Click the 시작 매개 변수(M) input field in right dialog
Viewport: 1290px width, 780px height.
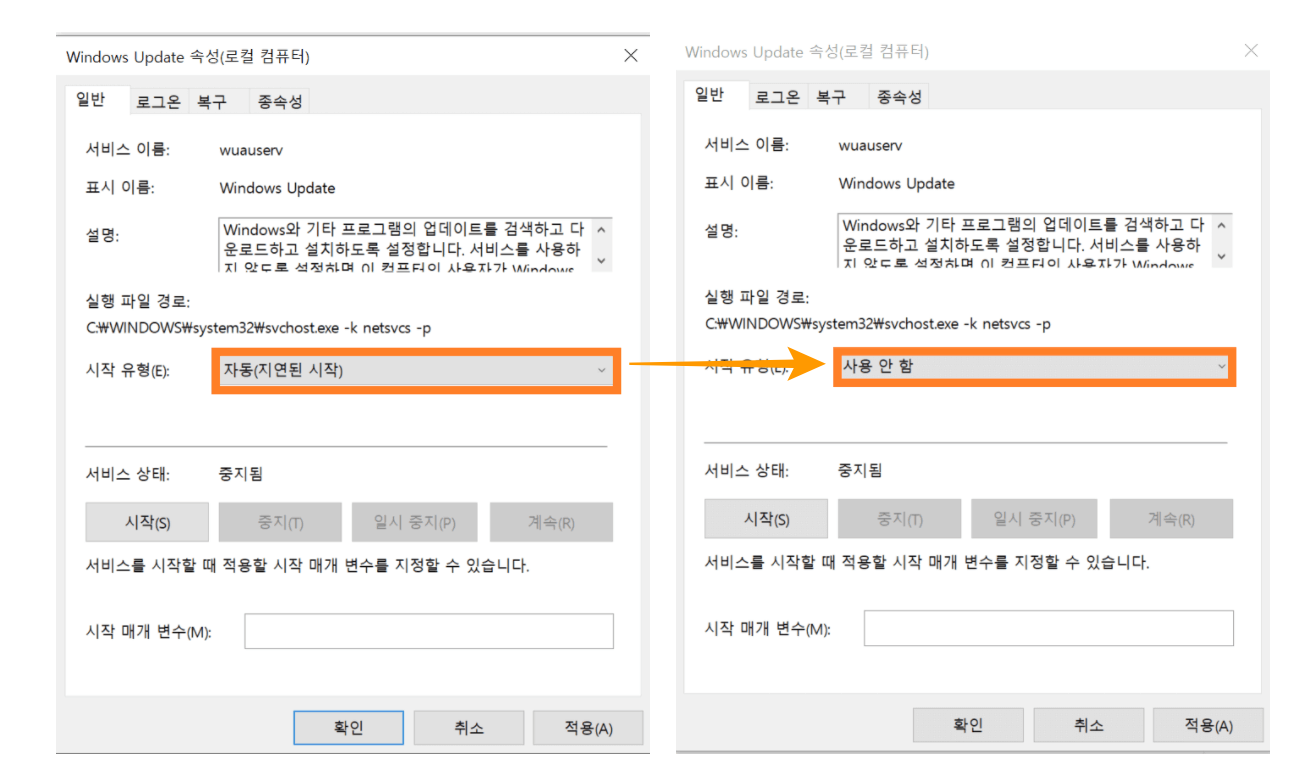click(1048, 627)
